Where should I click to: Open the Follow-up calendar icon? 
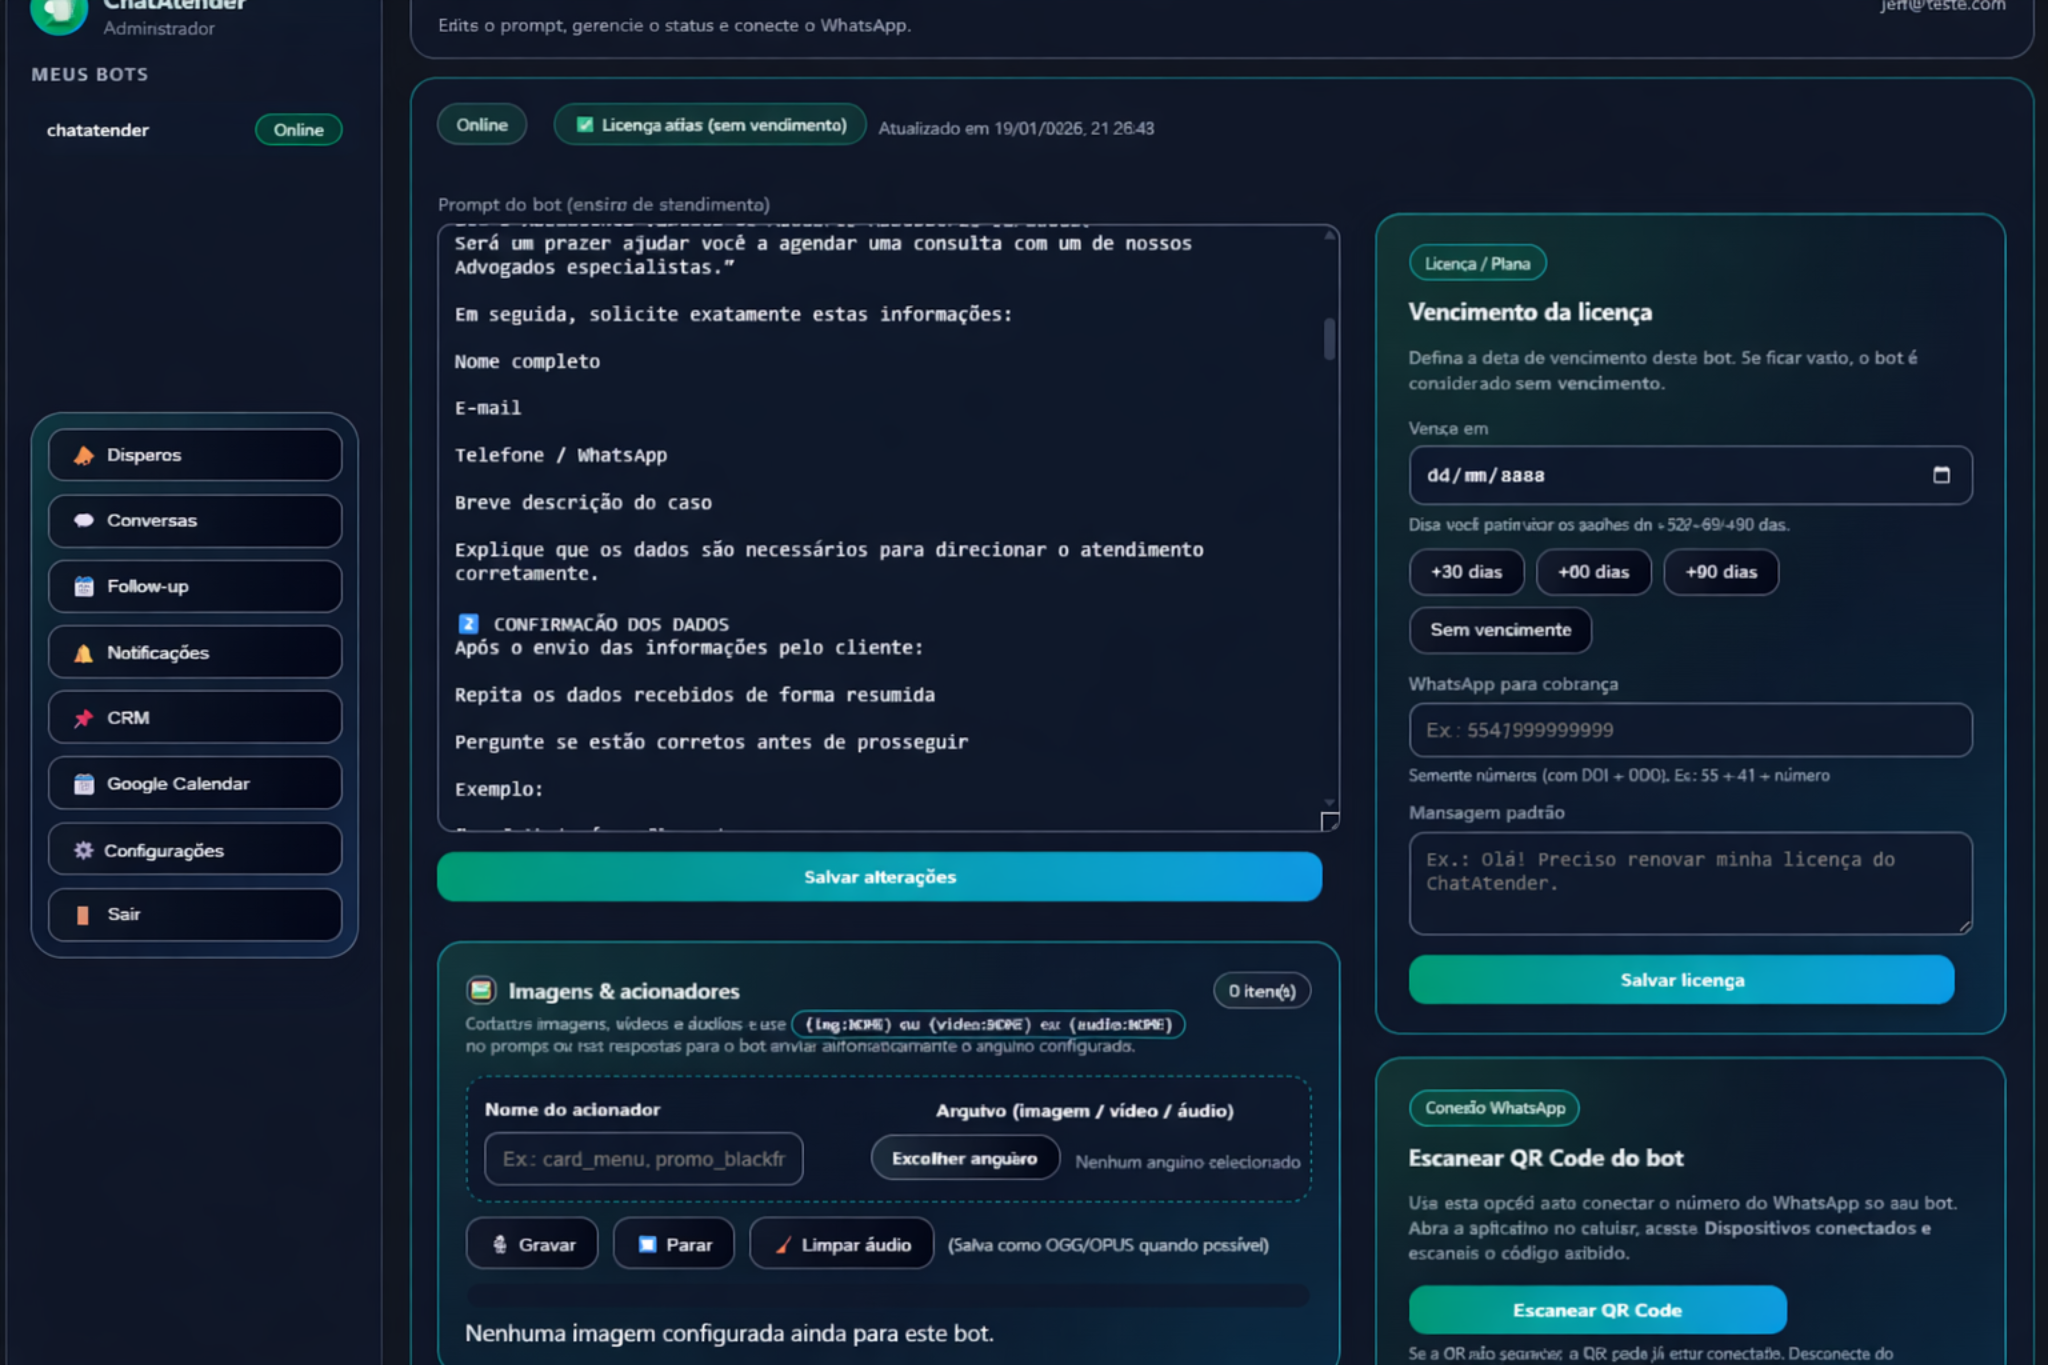84,586
